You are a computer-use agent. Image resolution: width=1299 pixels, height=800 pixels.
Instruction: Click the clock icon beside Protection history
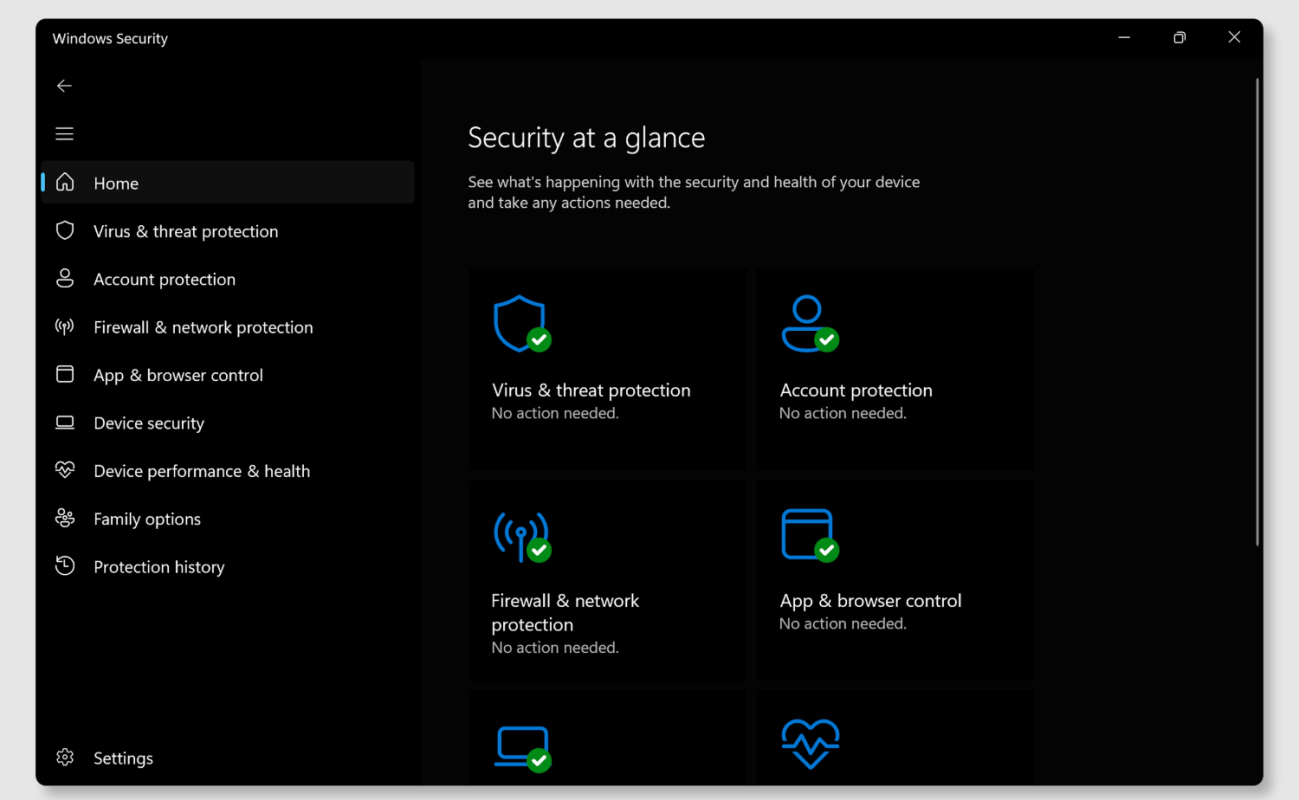[65, 566]
